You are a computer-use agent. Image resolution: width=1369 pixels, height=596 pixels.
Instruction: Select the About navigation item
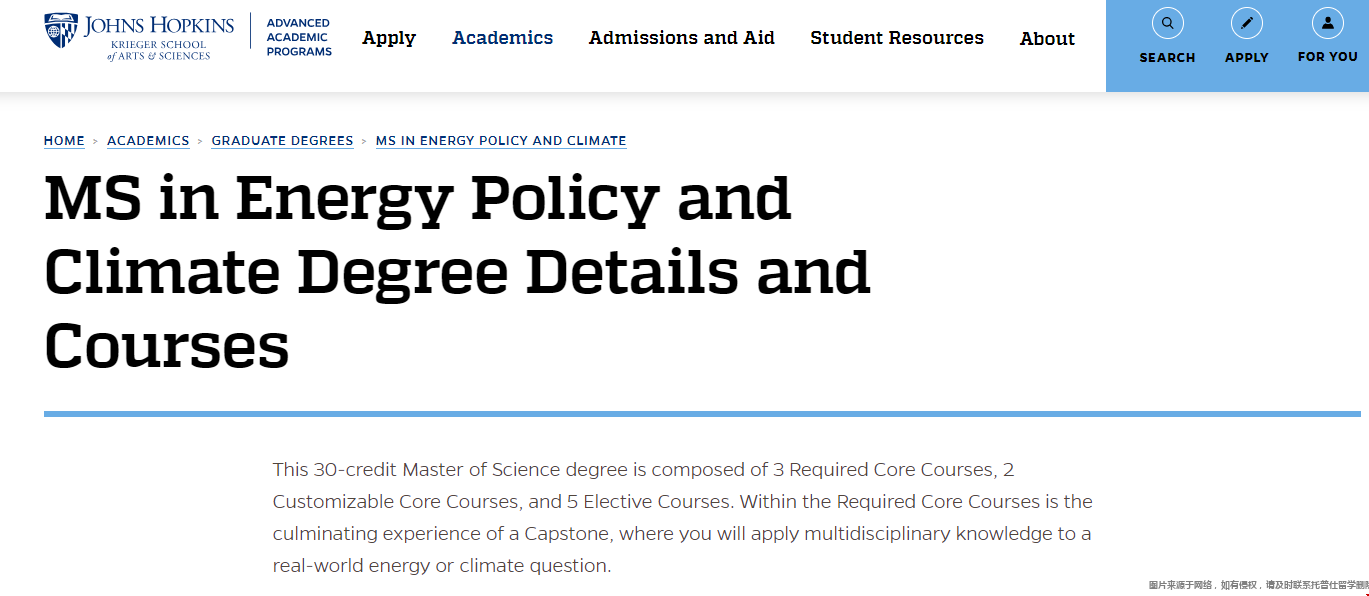(x=1047, y=39)
